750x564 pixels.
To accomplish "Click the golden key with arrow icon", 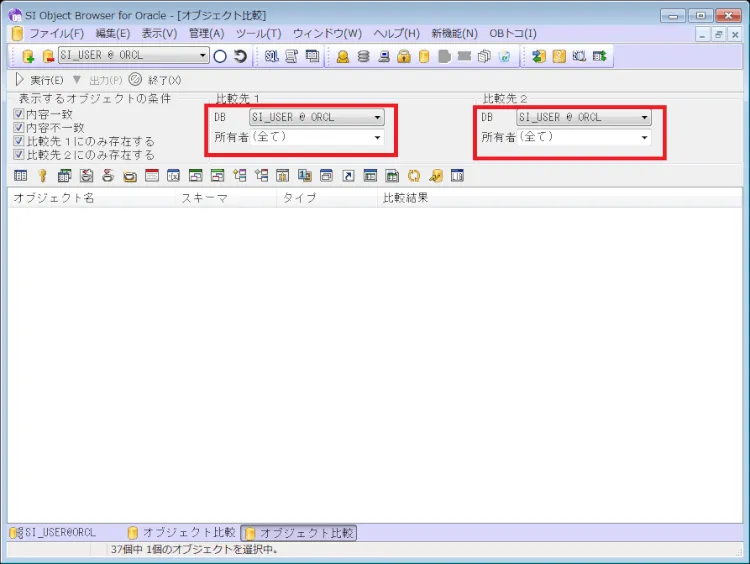I will coord(436,176).
